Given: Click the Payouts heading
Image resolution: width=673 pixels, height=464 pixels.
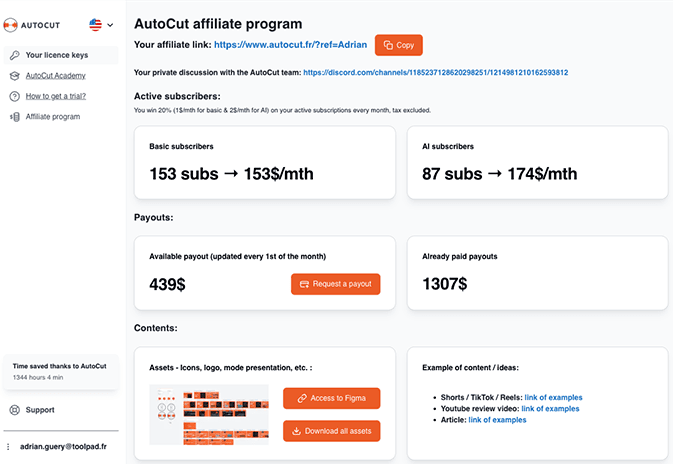Looking at the screenshot, I should [153, 218].
